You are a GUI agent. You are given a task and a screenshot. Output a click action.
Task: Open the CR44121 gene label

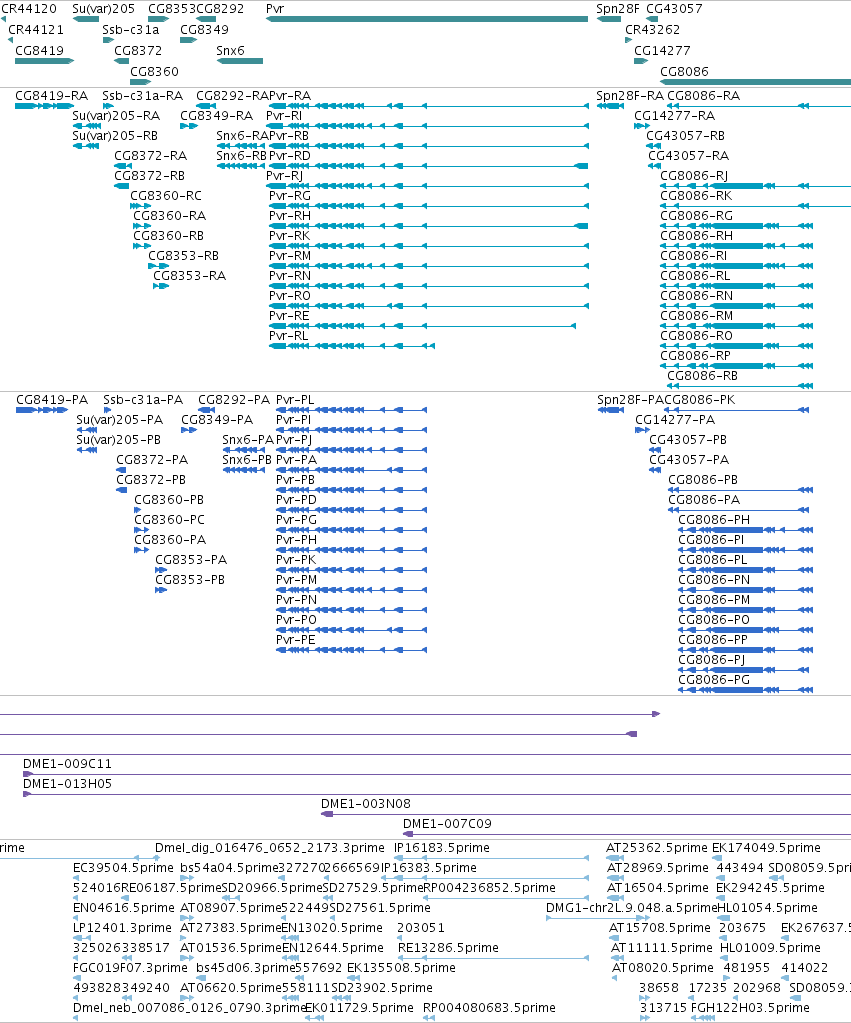pyautogui.click(x=36, y=30)
